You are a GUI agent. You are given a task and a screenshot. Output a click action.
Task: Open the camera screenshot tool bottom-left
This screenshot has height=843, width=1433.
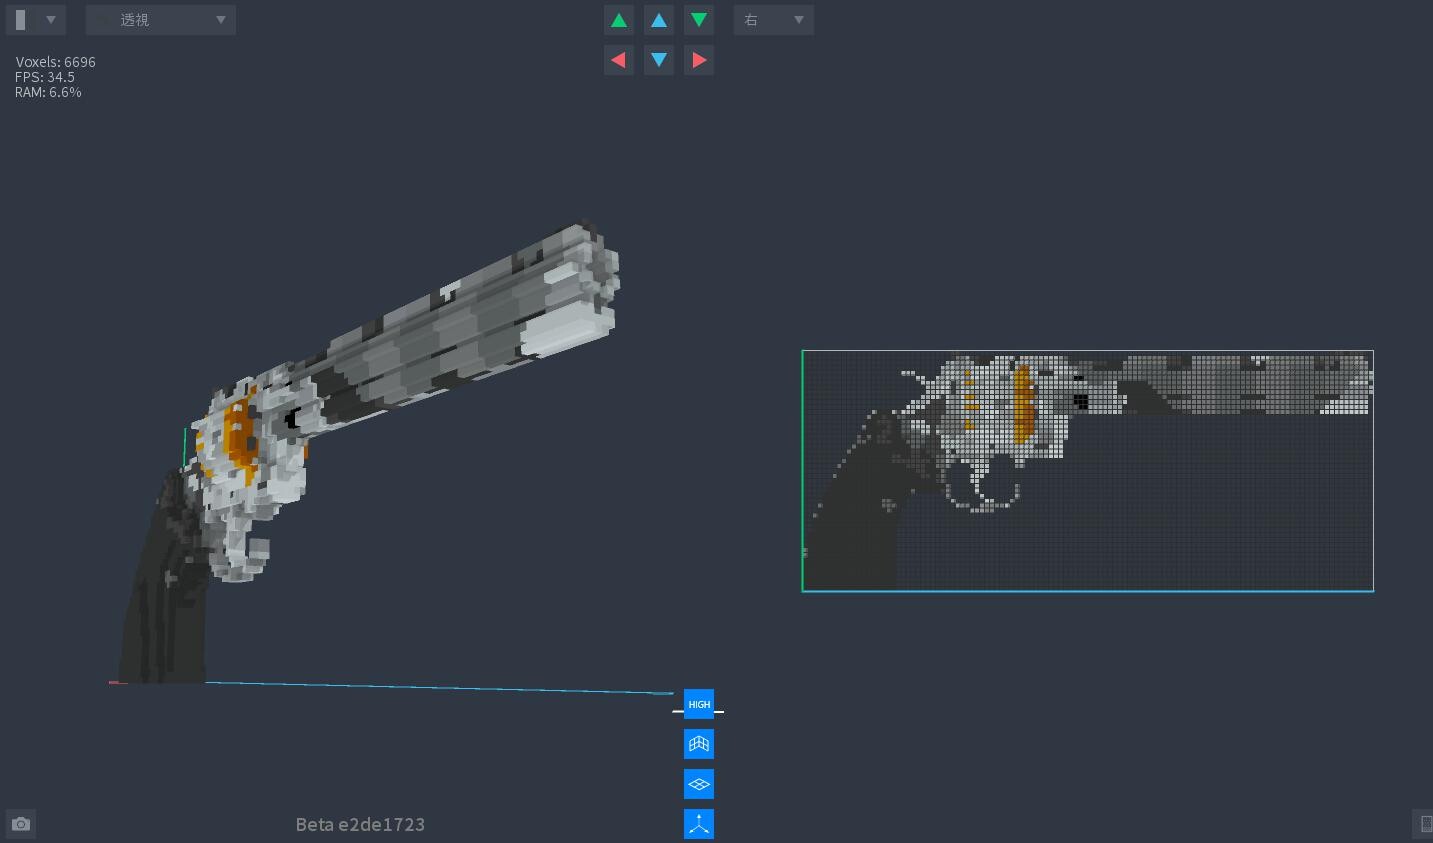(20, 823)
